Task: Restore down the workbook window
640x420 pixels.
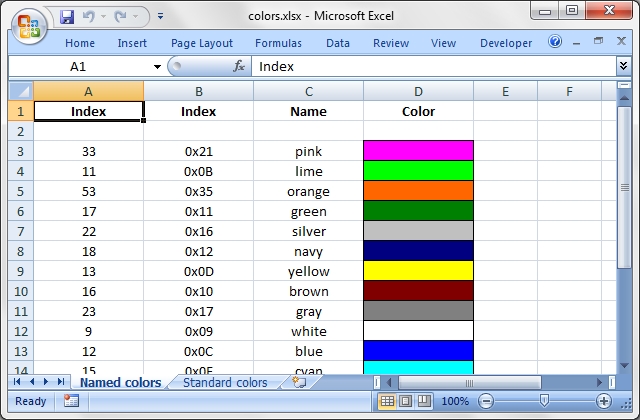Action: [598, 41]
